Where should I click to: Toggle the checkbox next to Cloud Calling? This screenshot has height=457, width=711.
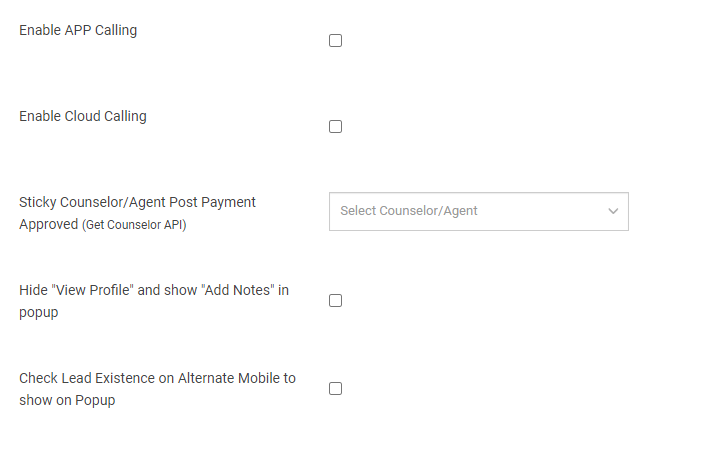(336, 127)
